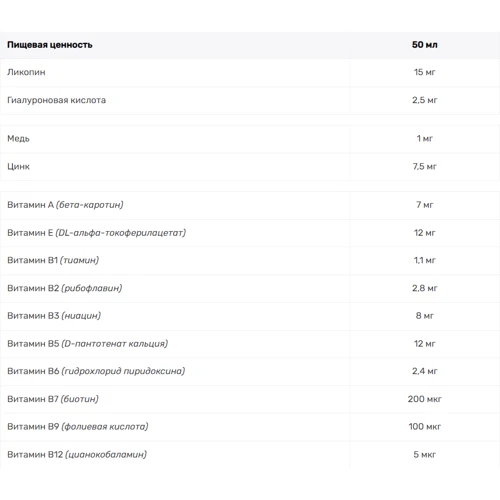The image size is (500, 500).
Task: Click the '7,5 мг' zinc amount
Action: click(x=424, y=167)
